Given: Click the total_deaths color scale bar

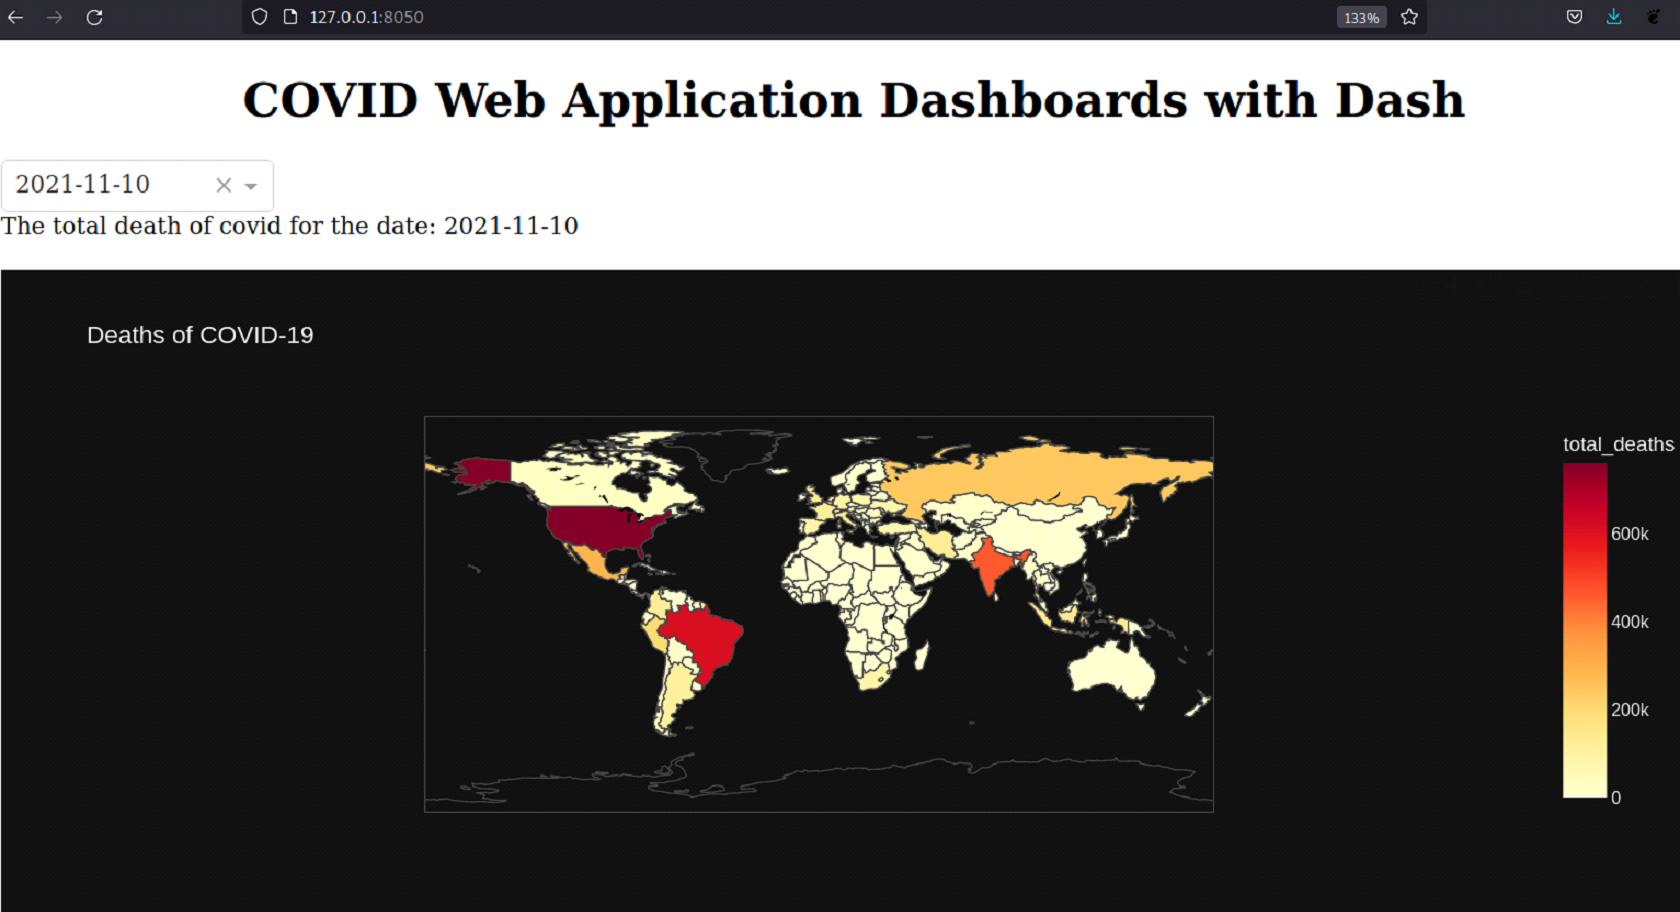Looking at the screenshot, I should (x=1585, y=630).
